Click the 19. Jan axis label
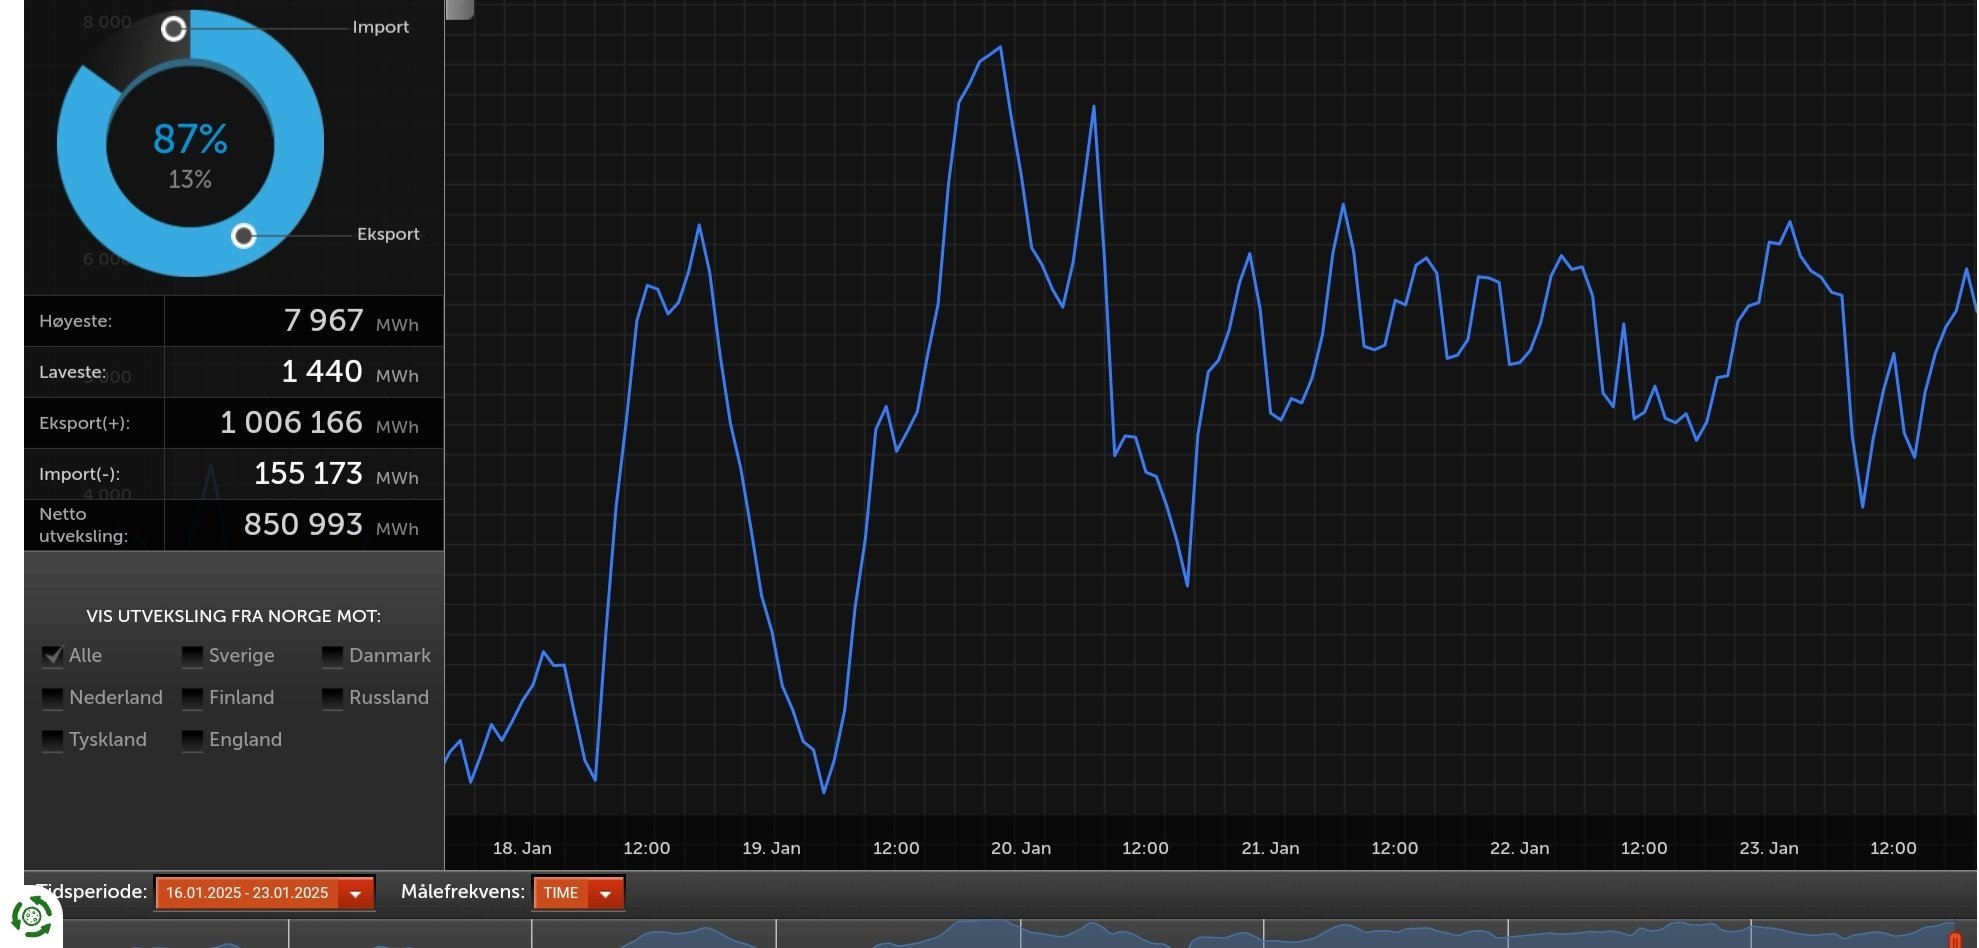 pos(771,848)
